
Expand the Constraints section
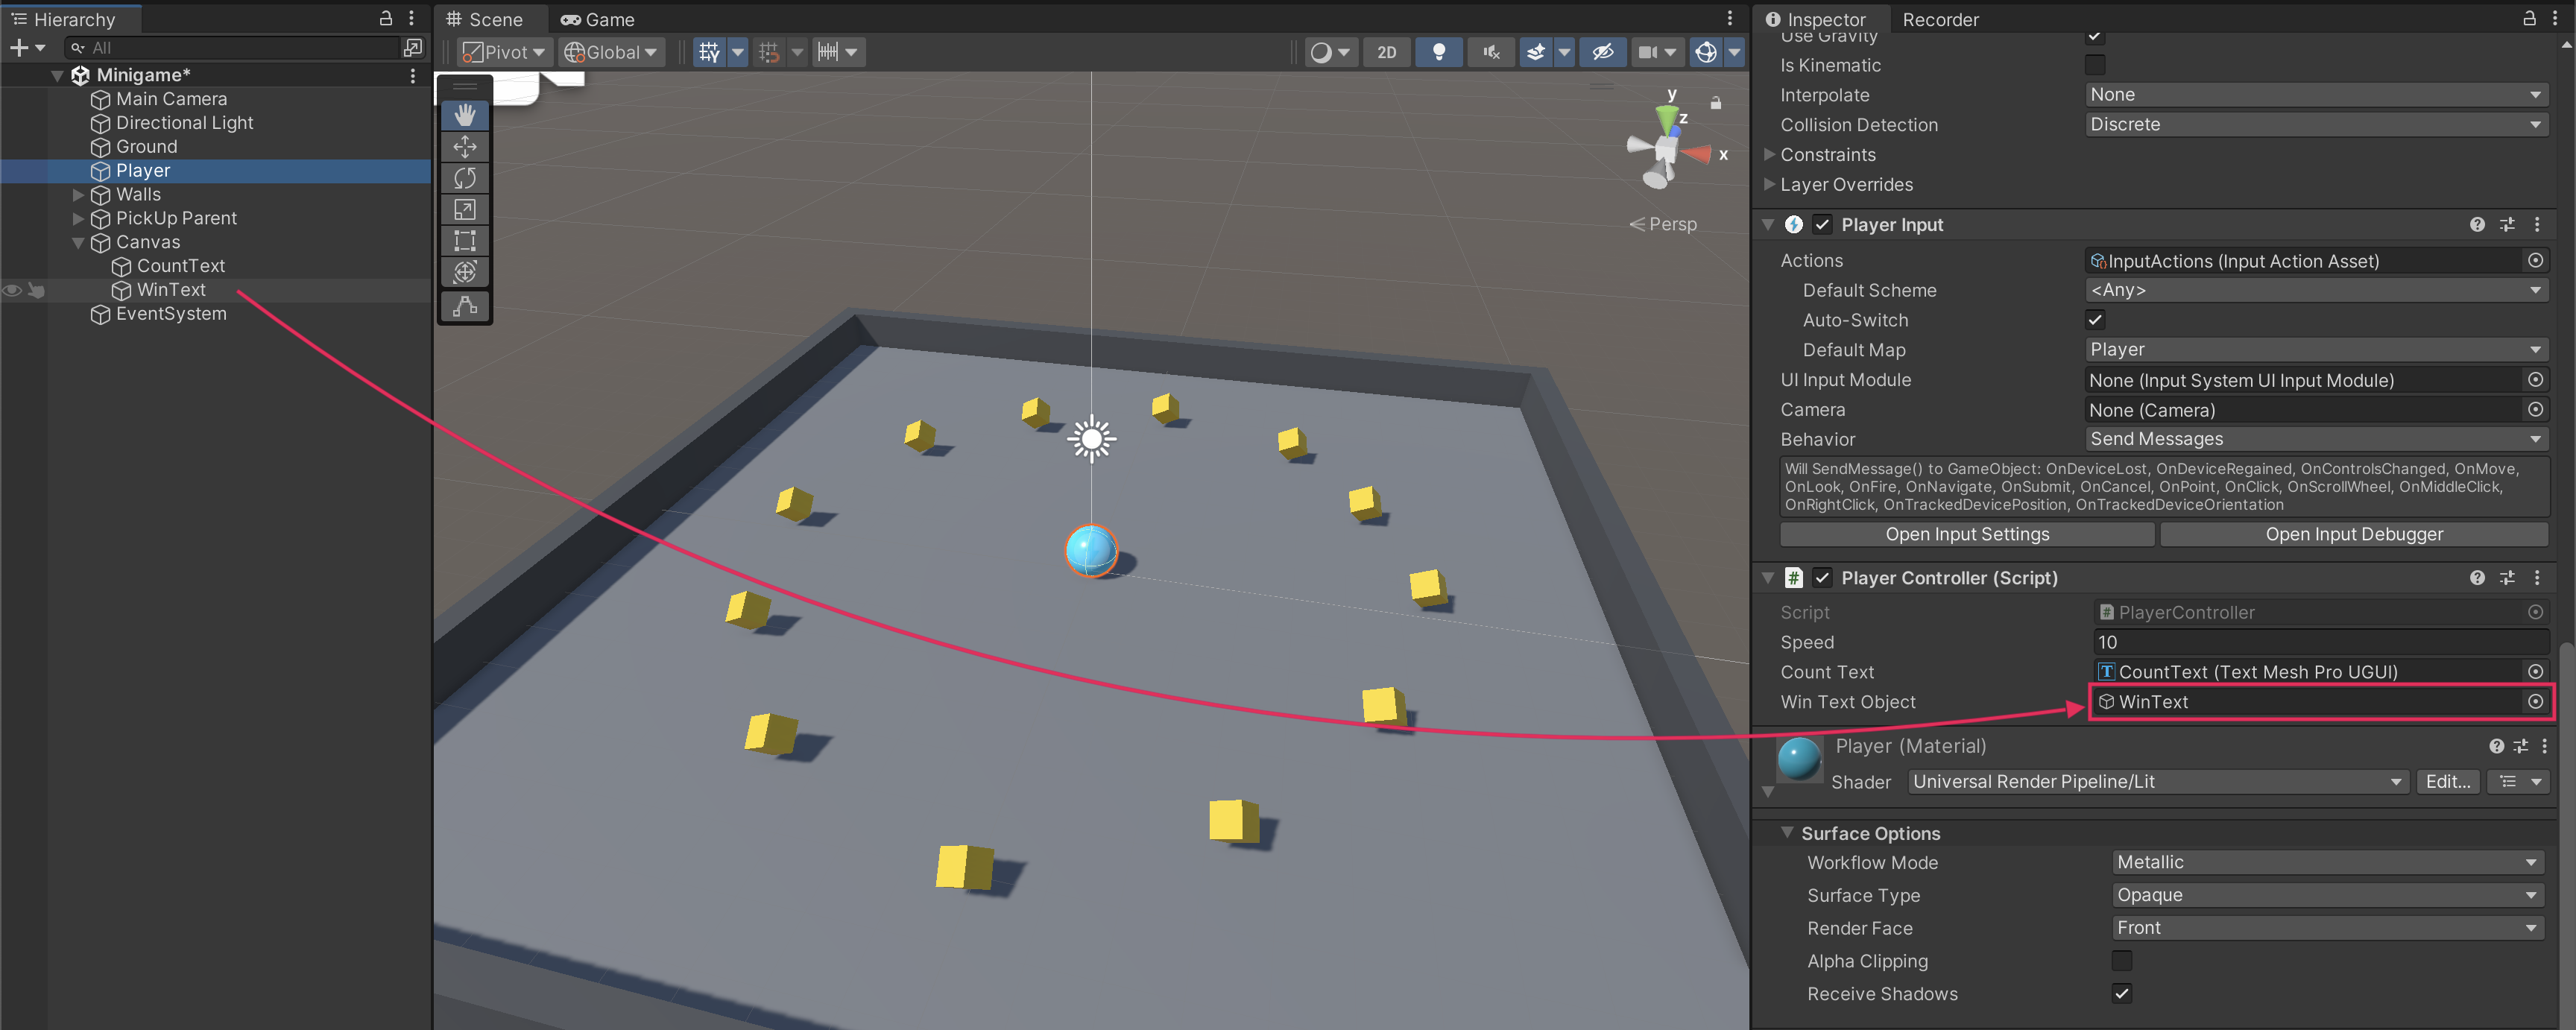click(x=1769, y=155)
